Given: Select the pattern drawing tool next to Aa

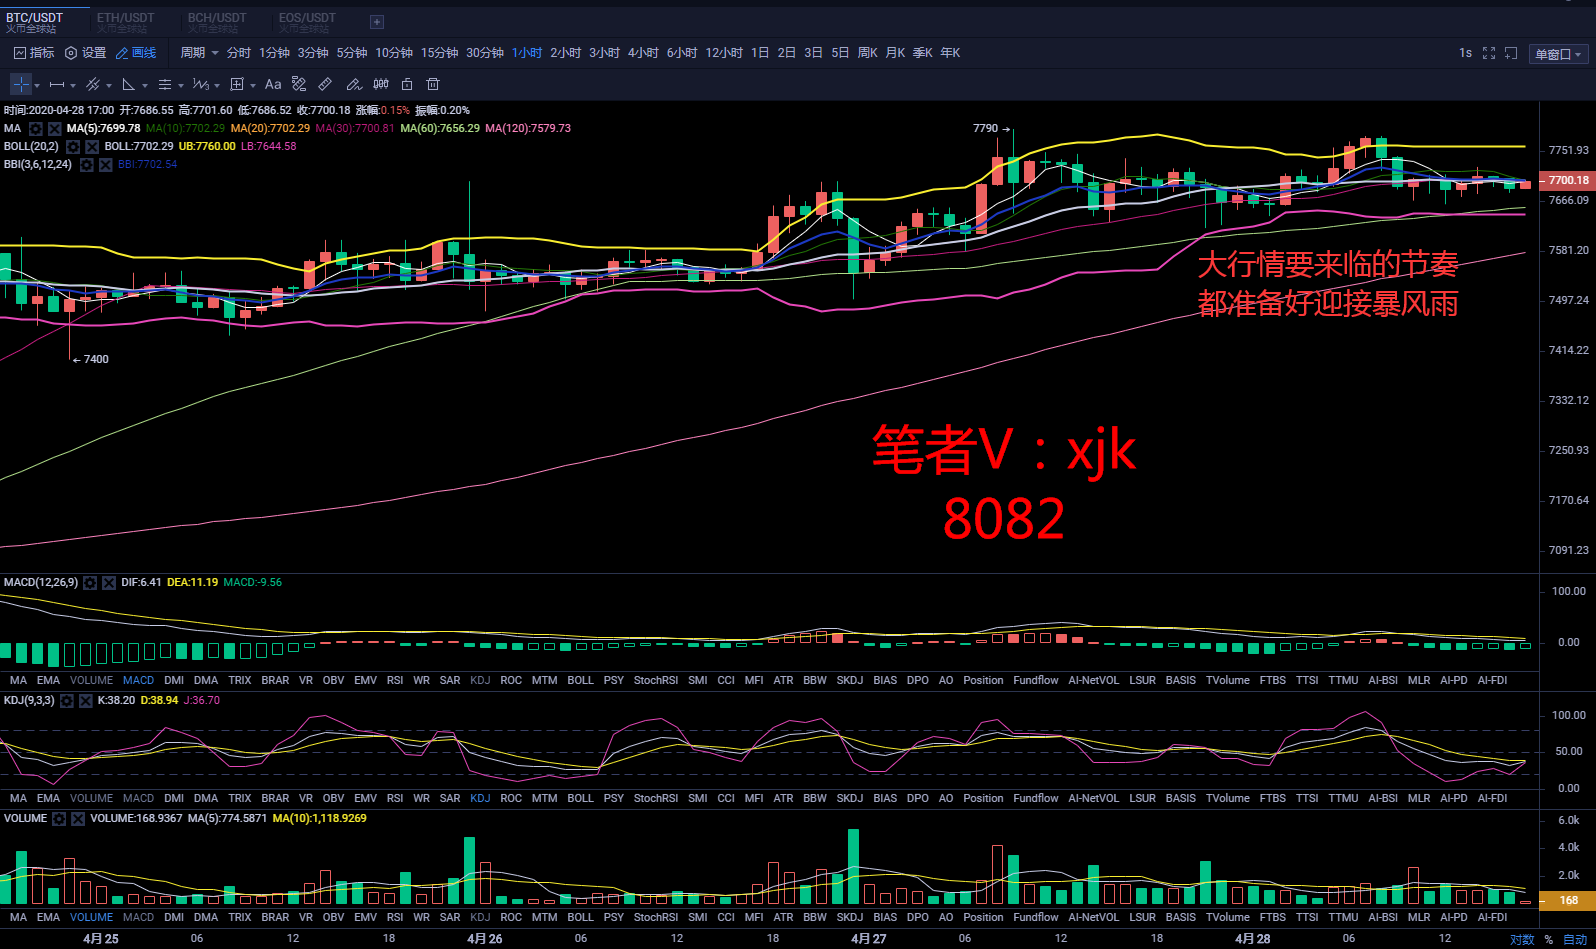Looking at the screenshot, I should coord(299,84).
